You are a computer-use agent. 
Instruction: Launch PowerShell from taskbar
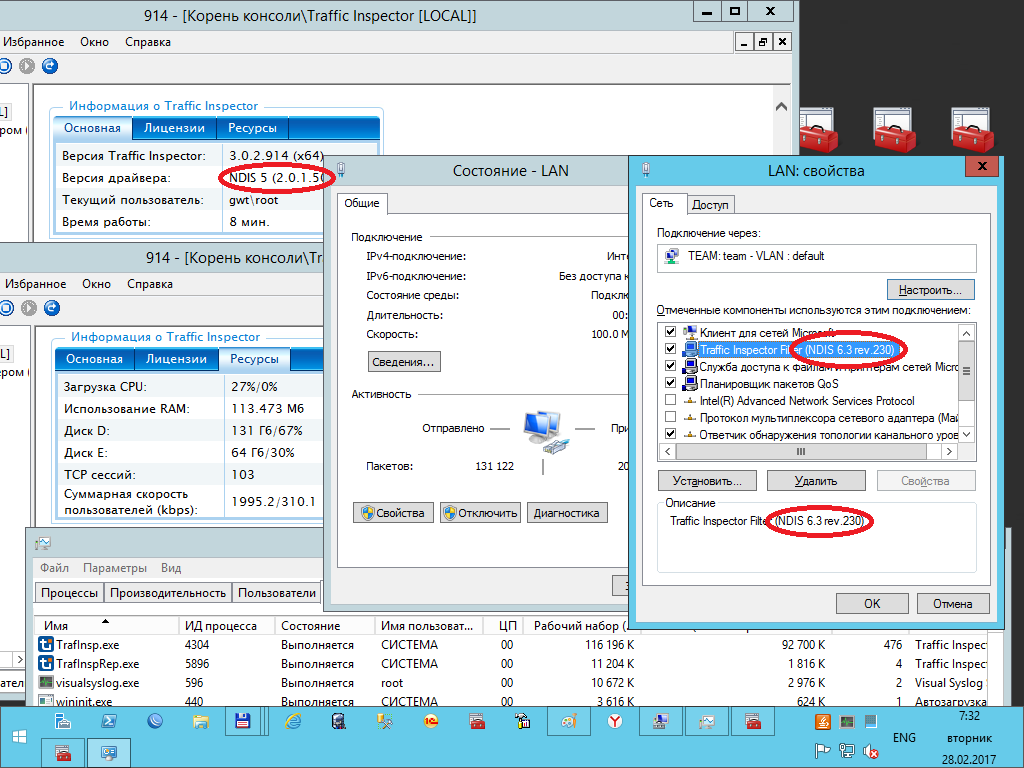(x=108, y=722)
